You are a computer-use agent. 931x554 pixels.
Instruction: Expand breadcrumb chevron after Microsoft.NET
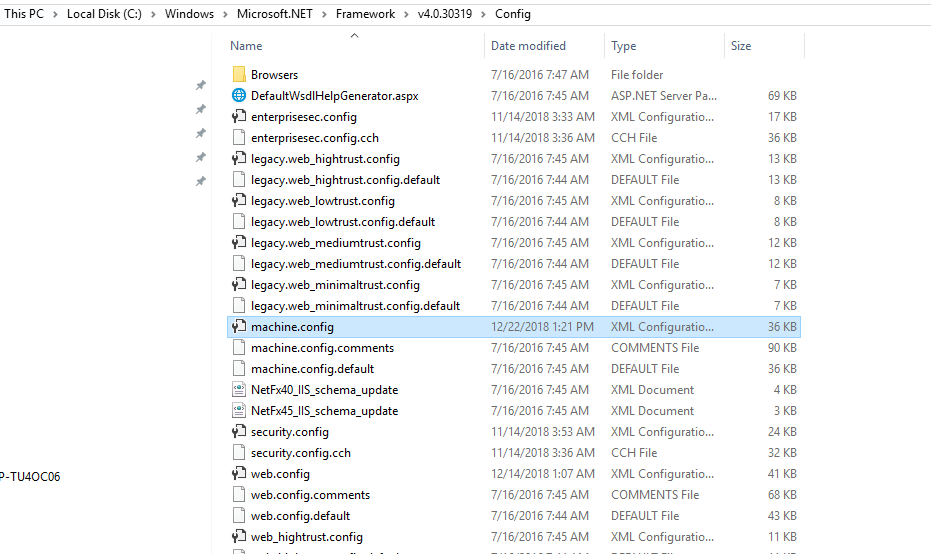tap(324, 14)
